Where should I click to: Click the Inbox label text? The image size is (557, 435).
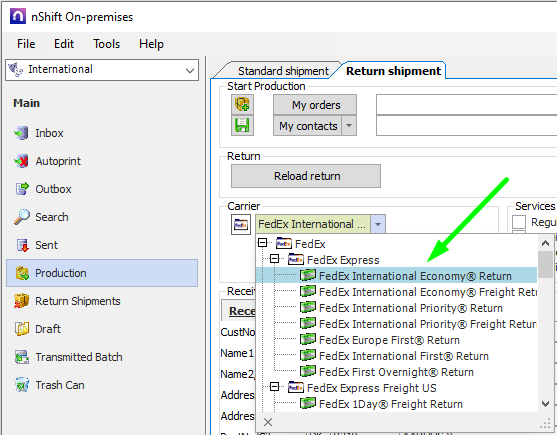tap(49, 133)
